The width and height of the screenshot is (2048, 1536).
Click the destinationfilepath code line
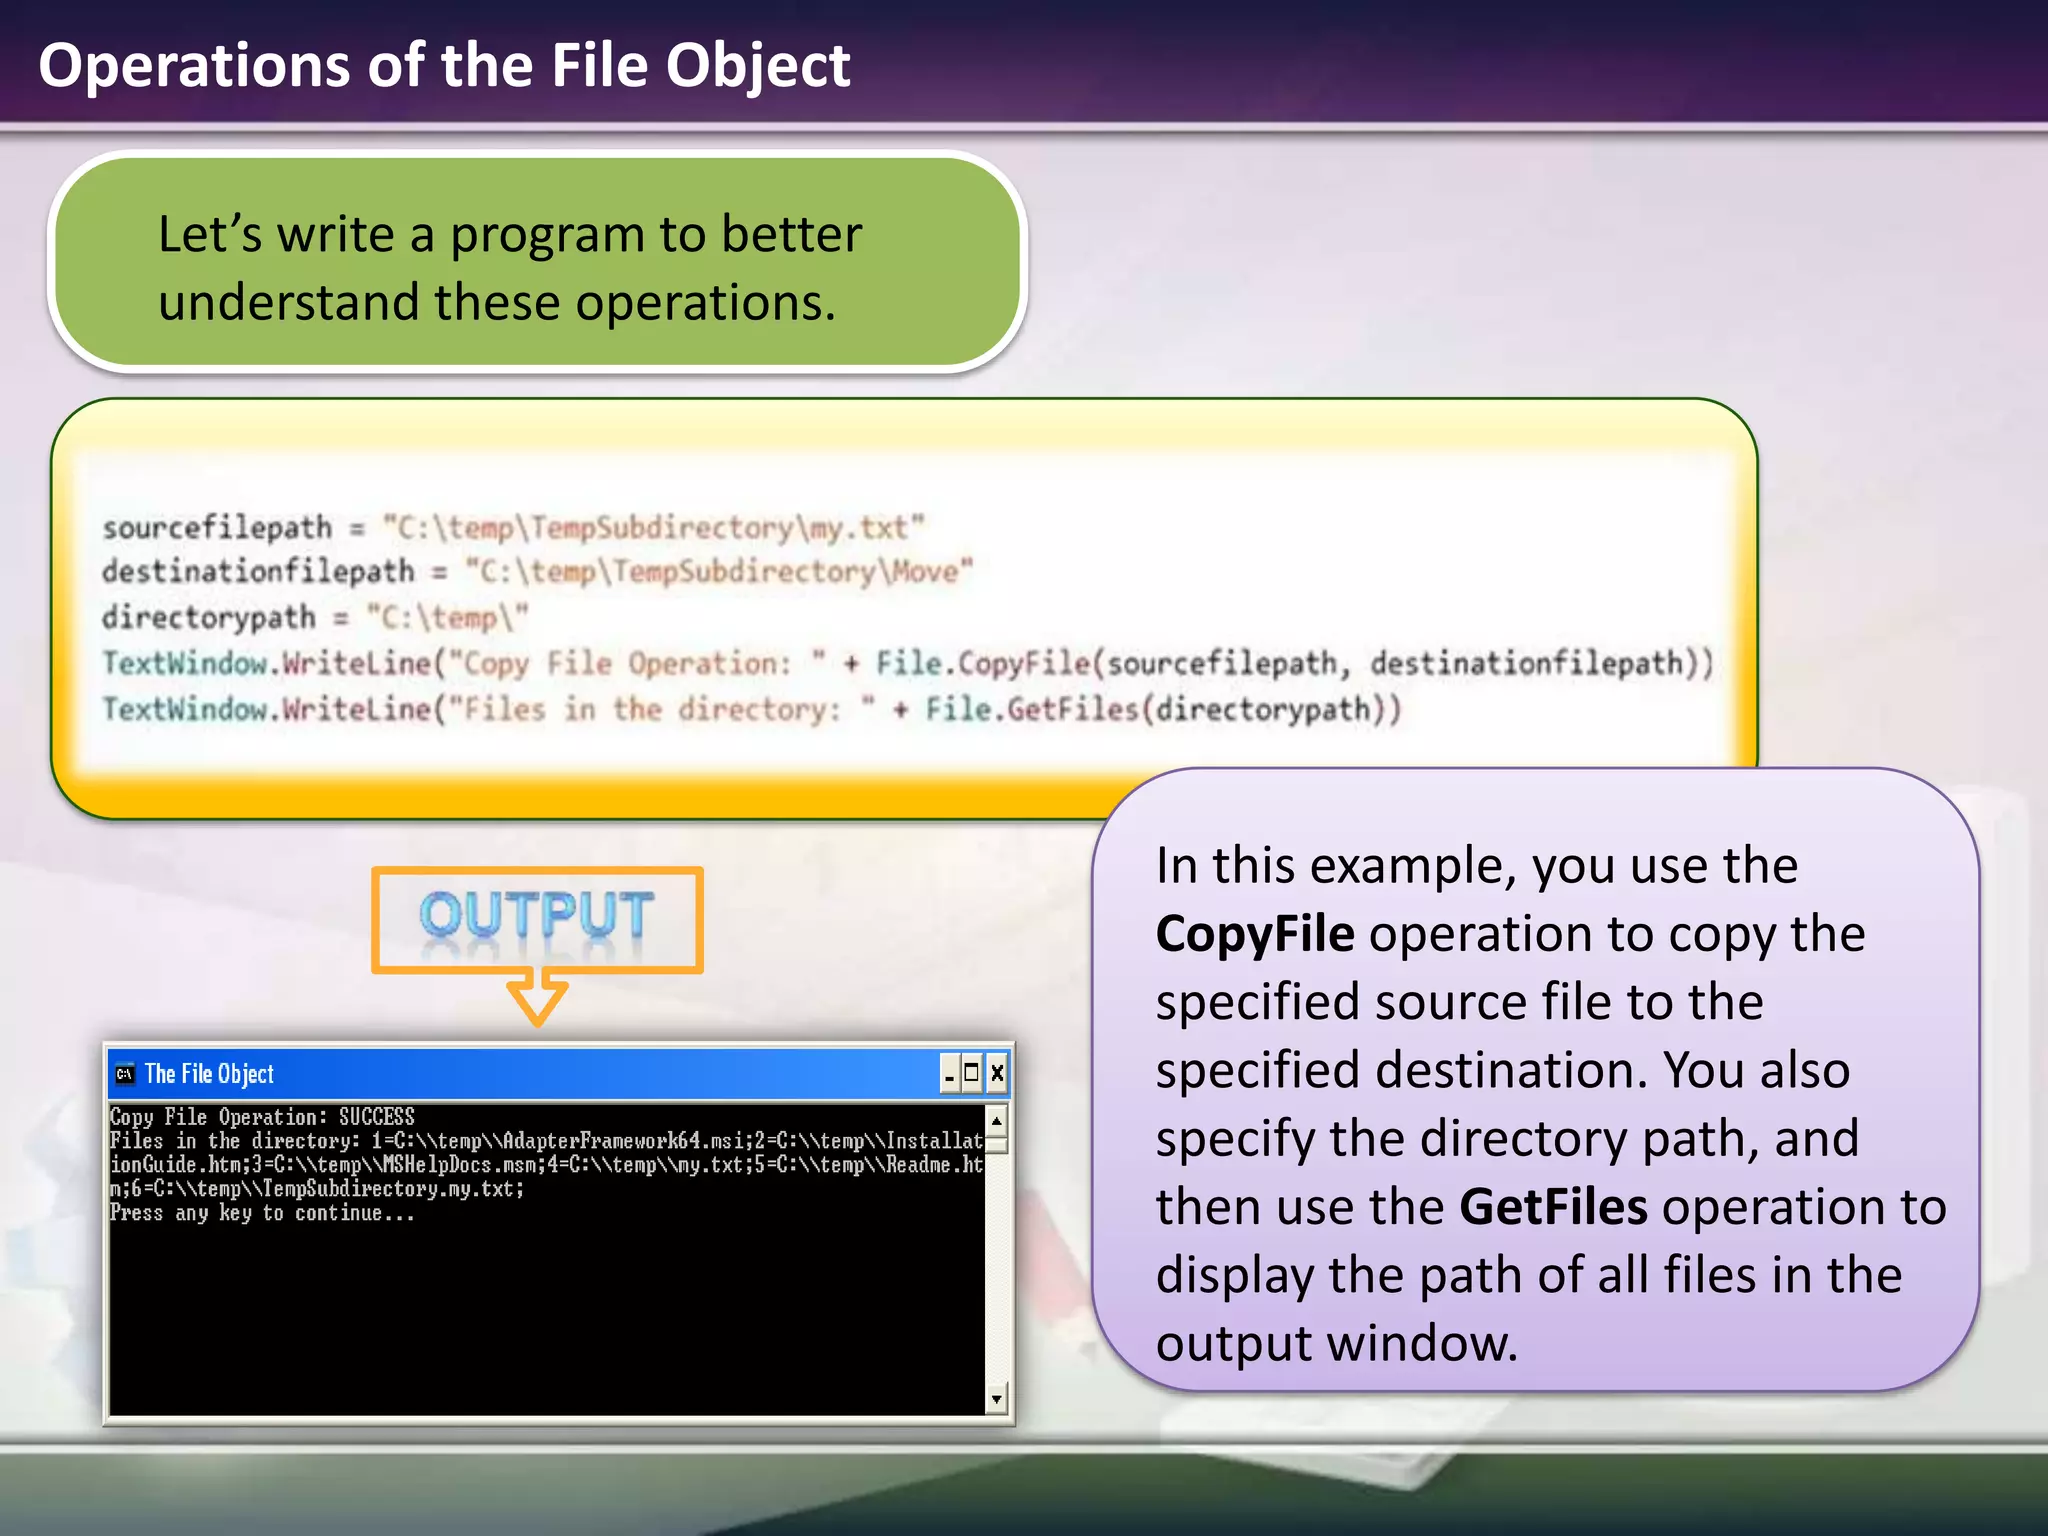click(537, 571)
